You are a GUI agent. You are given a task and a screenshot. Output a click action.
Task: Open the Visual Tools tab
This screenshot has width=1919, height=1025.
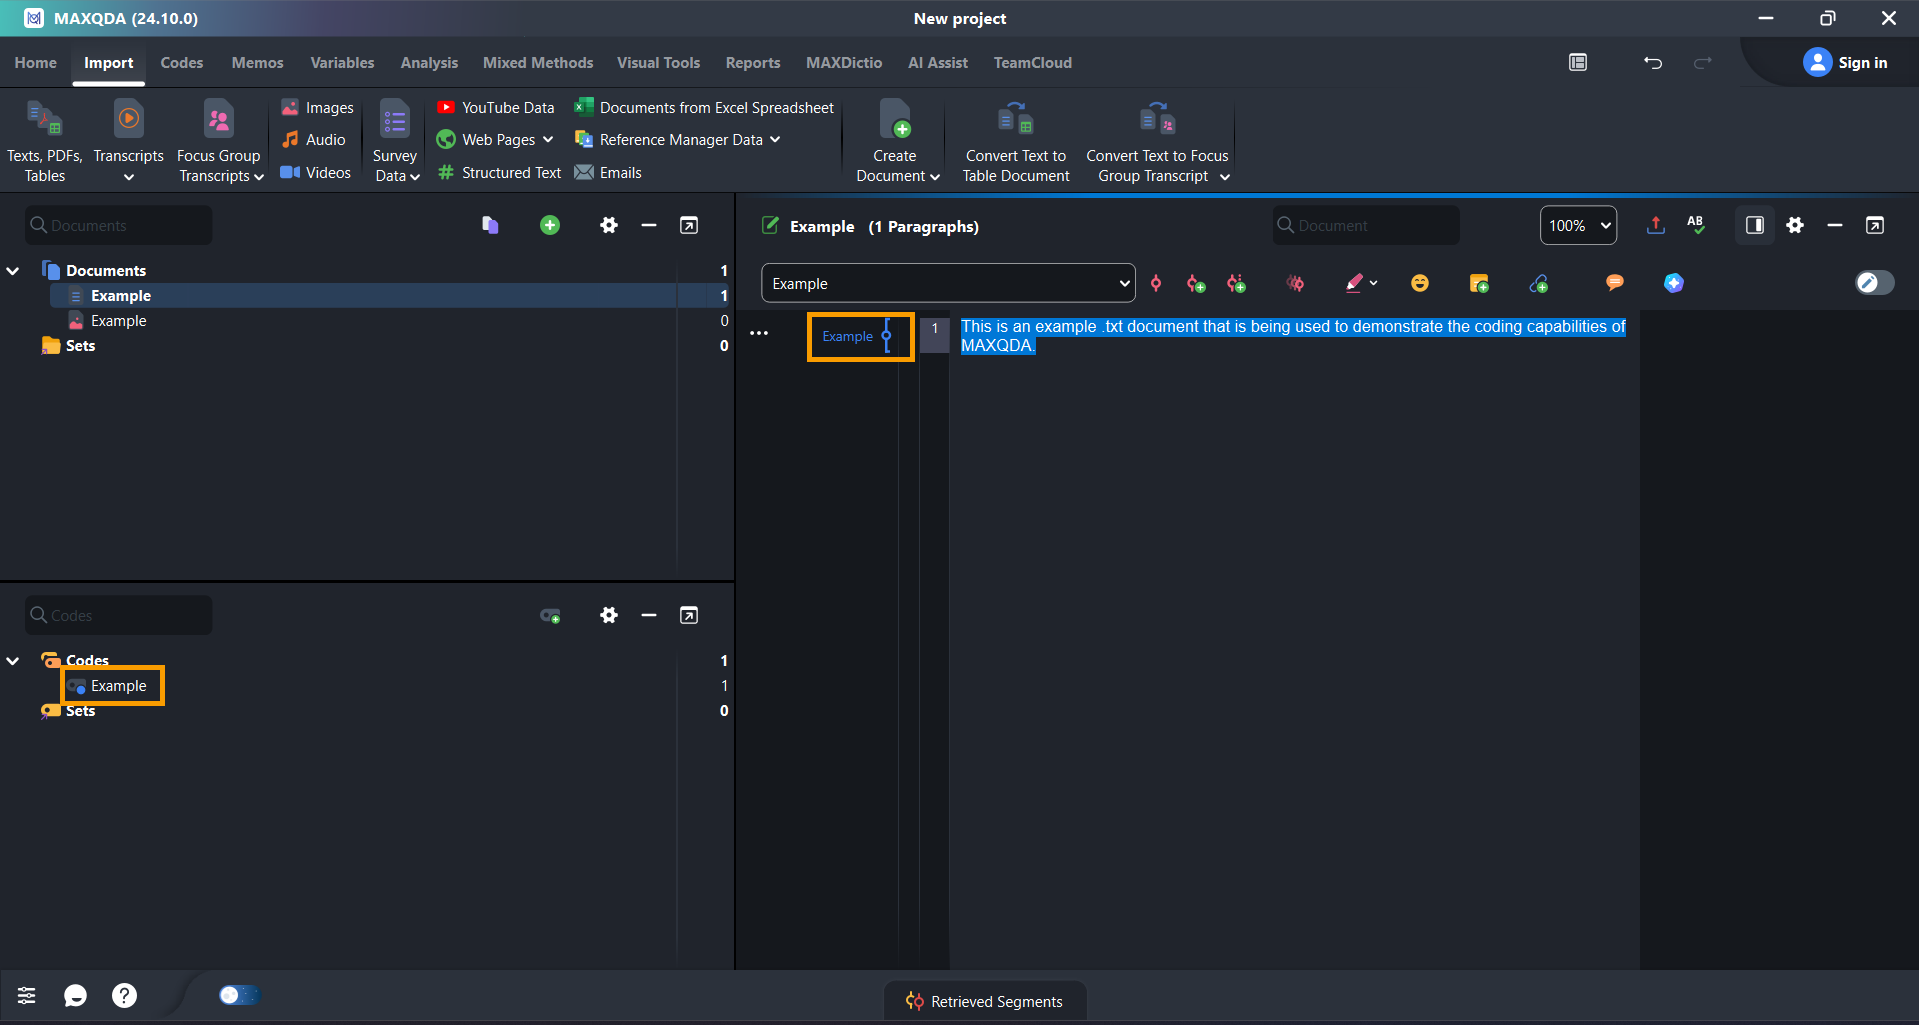tap(658, 63)
